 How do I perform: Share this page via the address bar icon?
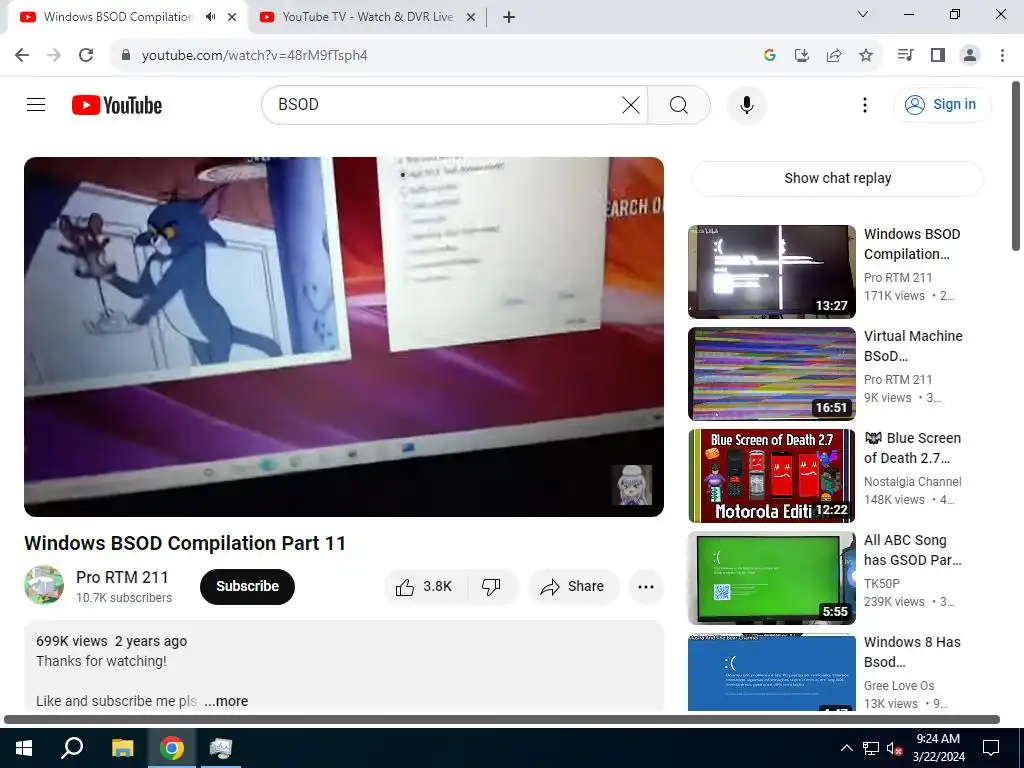coord(833,56)
